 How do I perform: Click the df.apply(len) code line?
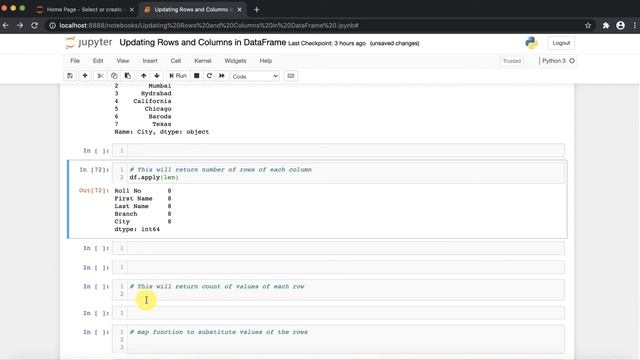(x=154, y=178)
